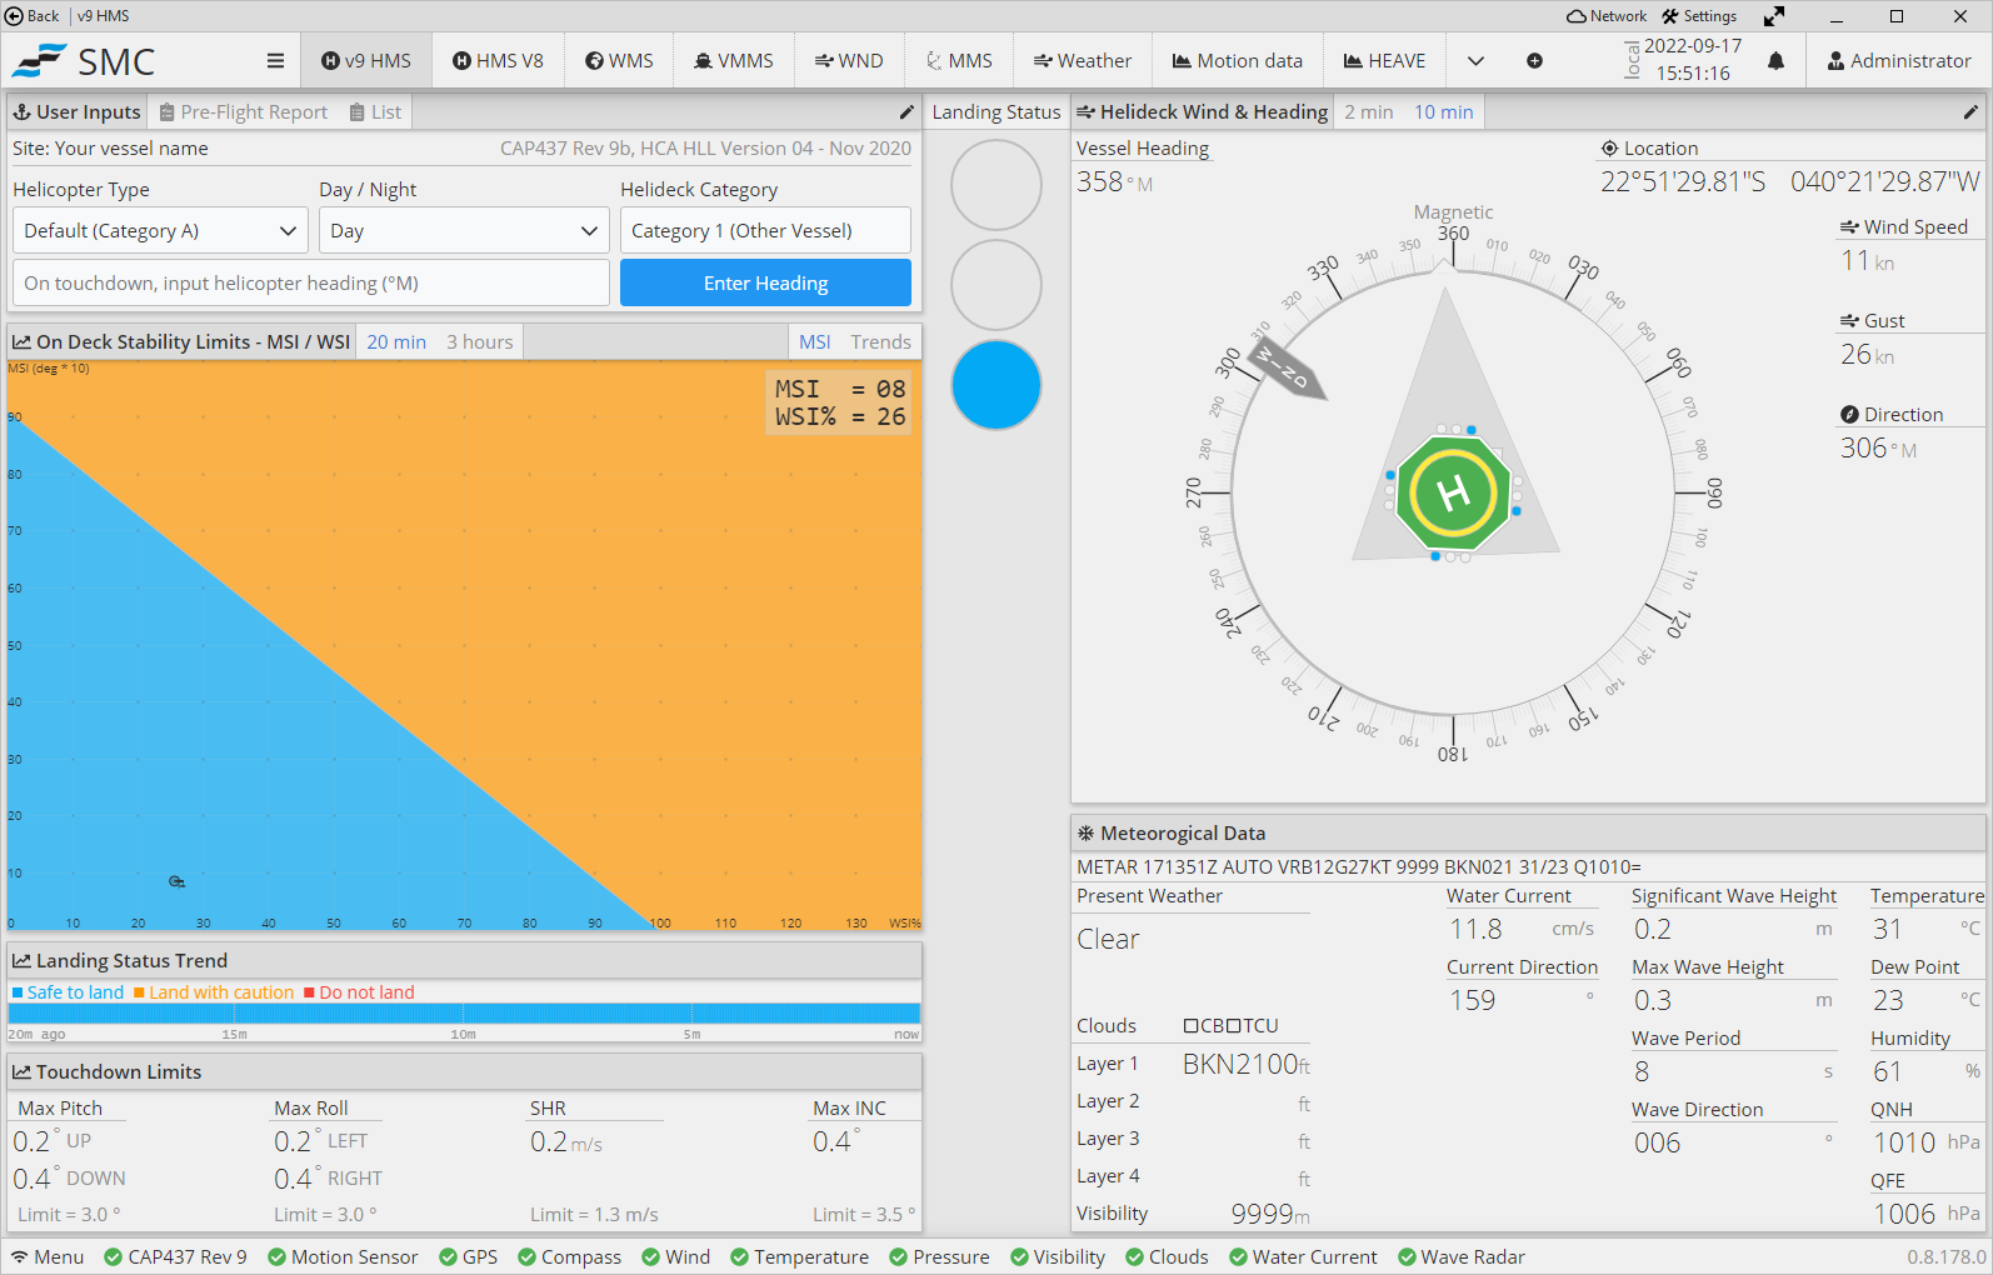
Task: Open the Day / Night dropdown
Action: 464,231
